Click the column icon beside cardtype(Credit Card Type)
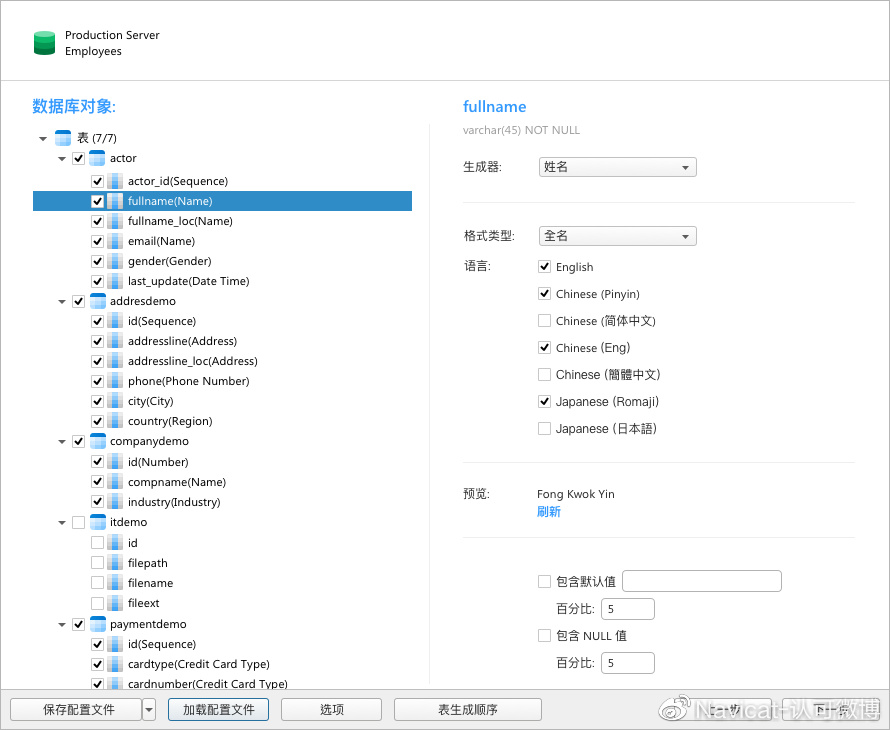Image resolution: width=890 pixels, height=730 pixels. click(x=115, y=664)
